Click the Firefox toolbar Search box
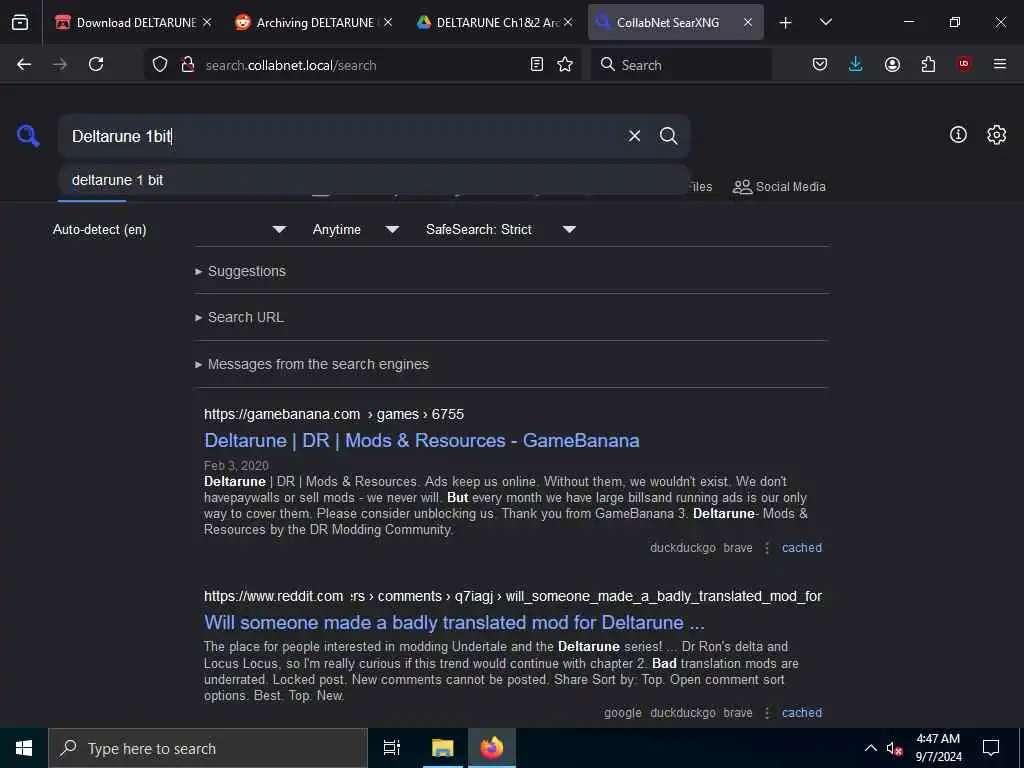 click(x=681, y=65)
